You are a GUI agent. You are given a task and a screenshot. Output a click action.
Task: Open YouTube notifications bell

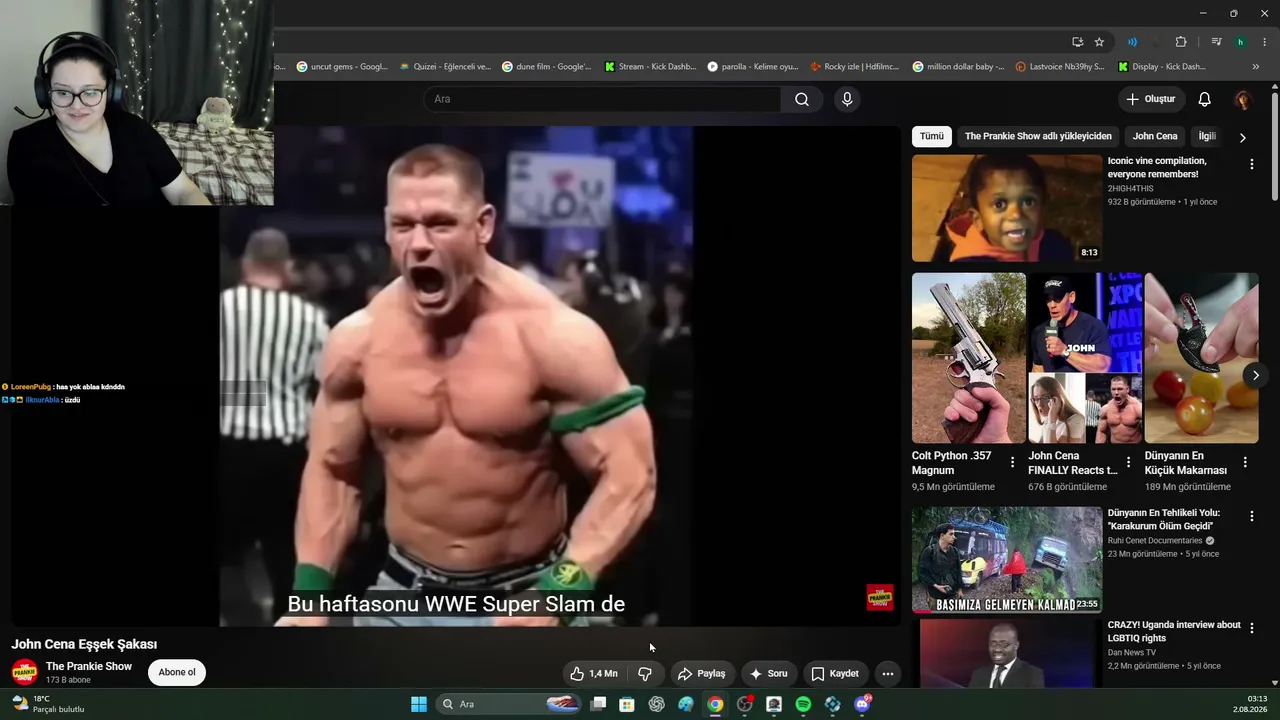tap(1205, 99)
